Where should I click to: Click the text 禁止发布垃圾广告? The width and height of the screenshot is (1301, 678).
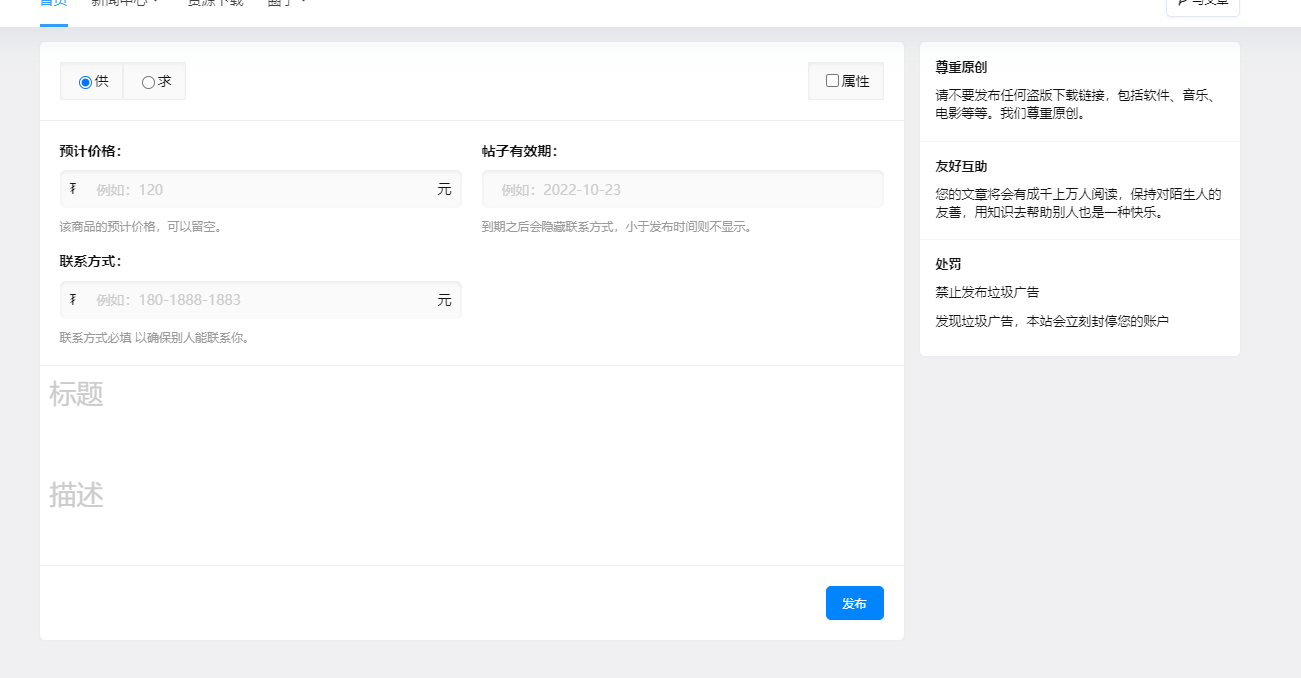click(987, 292)
